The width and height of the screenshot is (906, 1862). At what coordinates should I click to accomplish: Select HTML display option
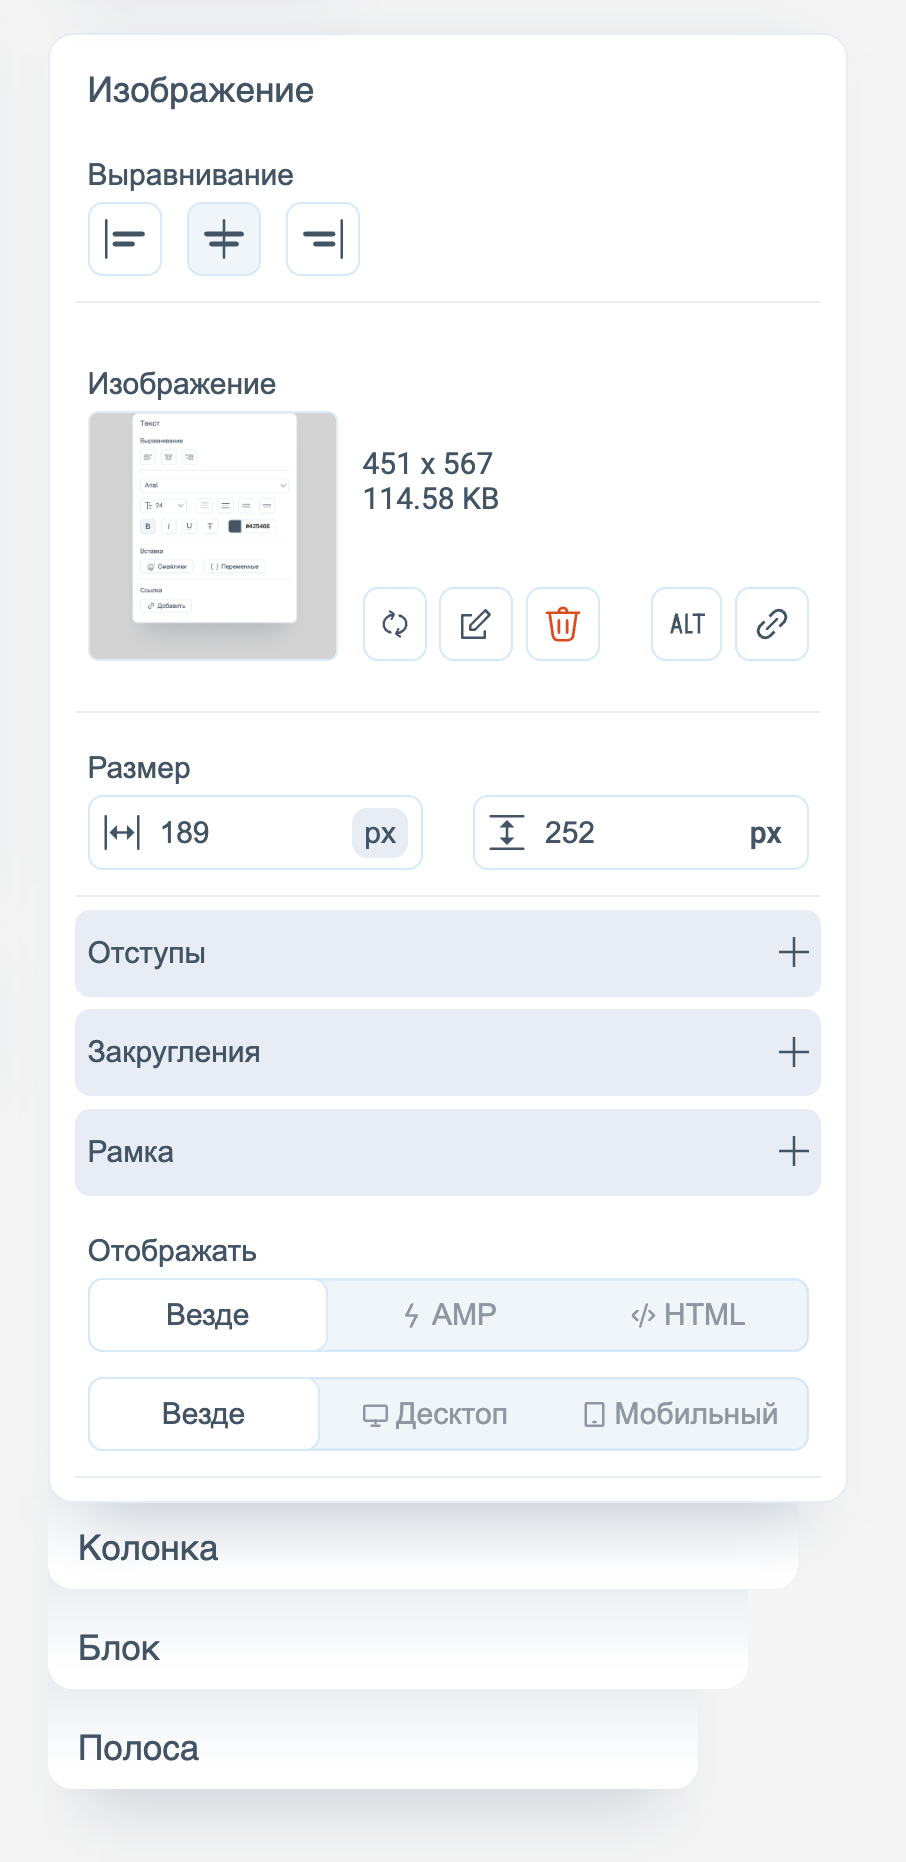pos(688,1315)
